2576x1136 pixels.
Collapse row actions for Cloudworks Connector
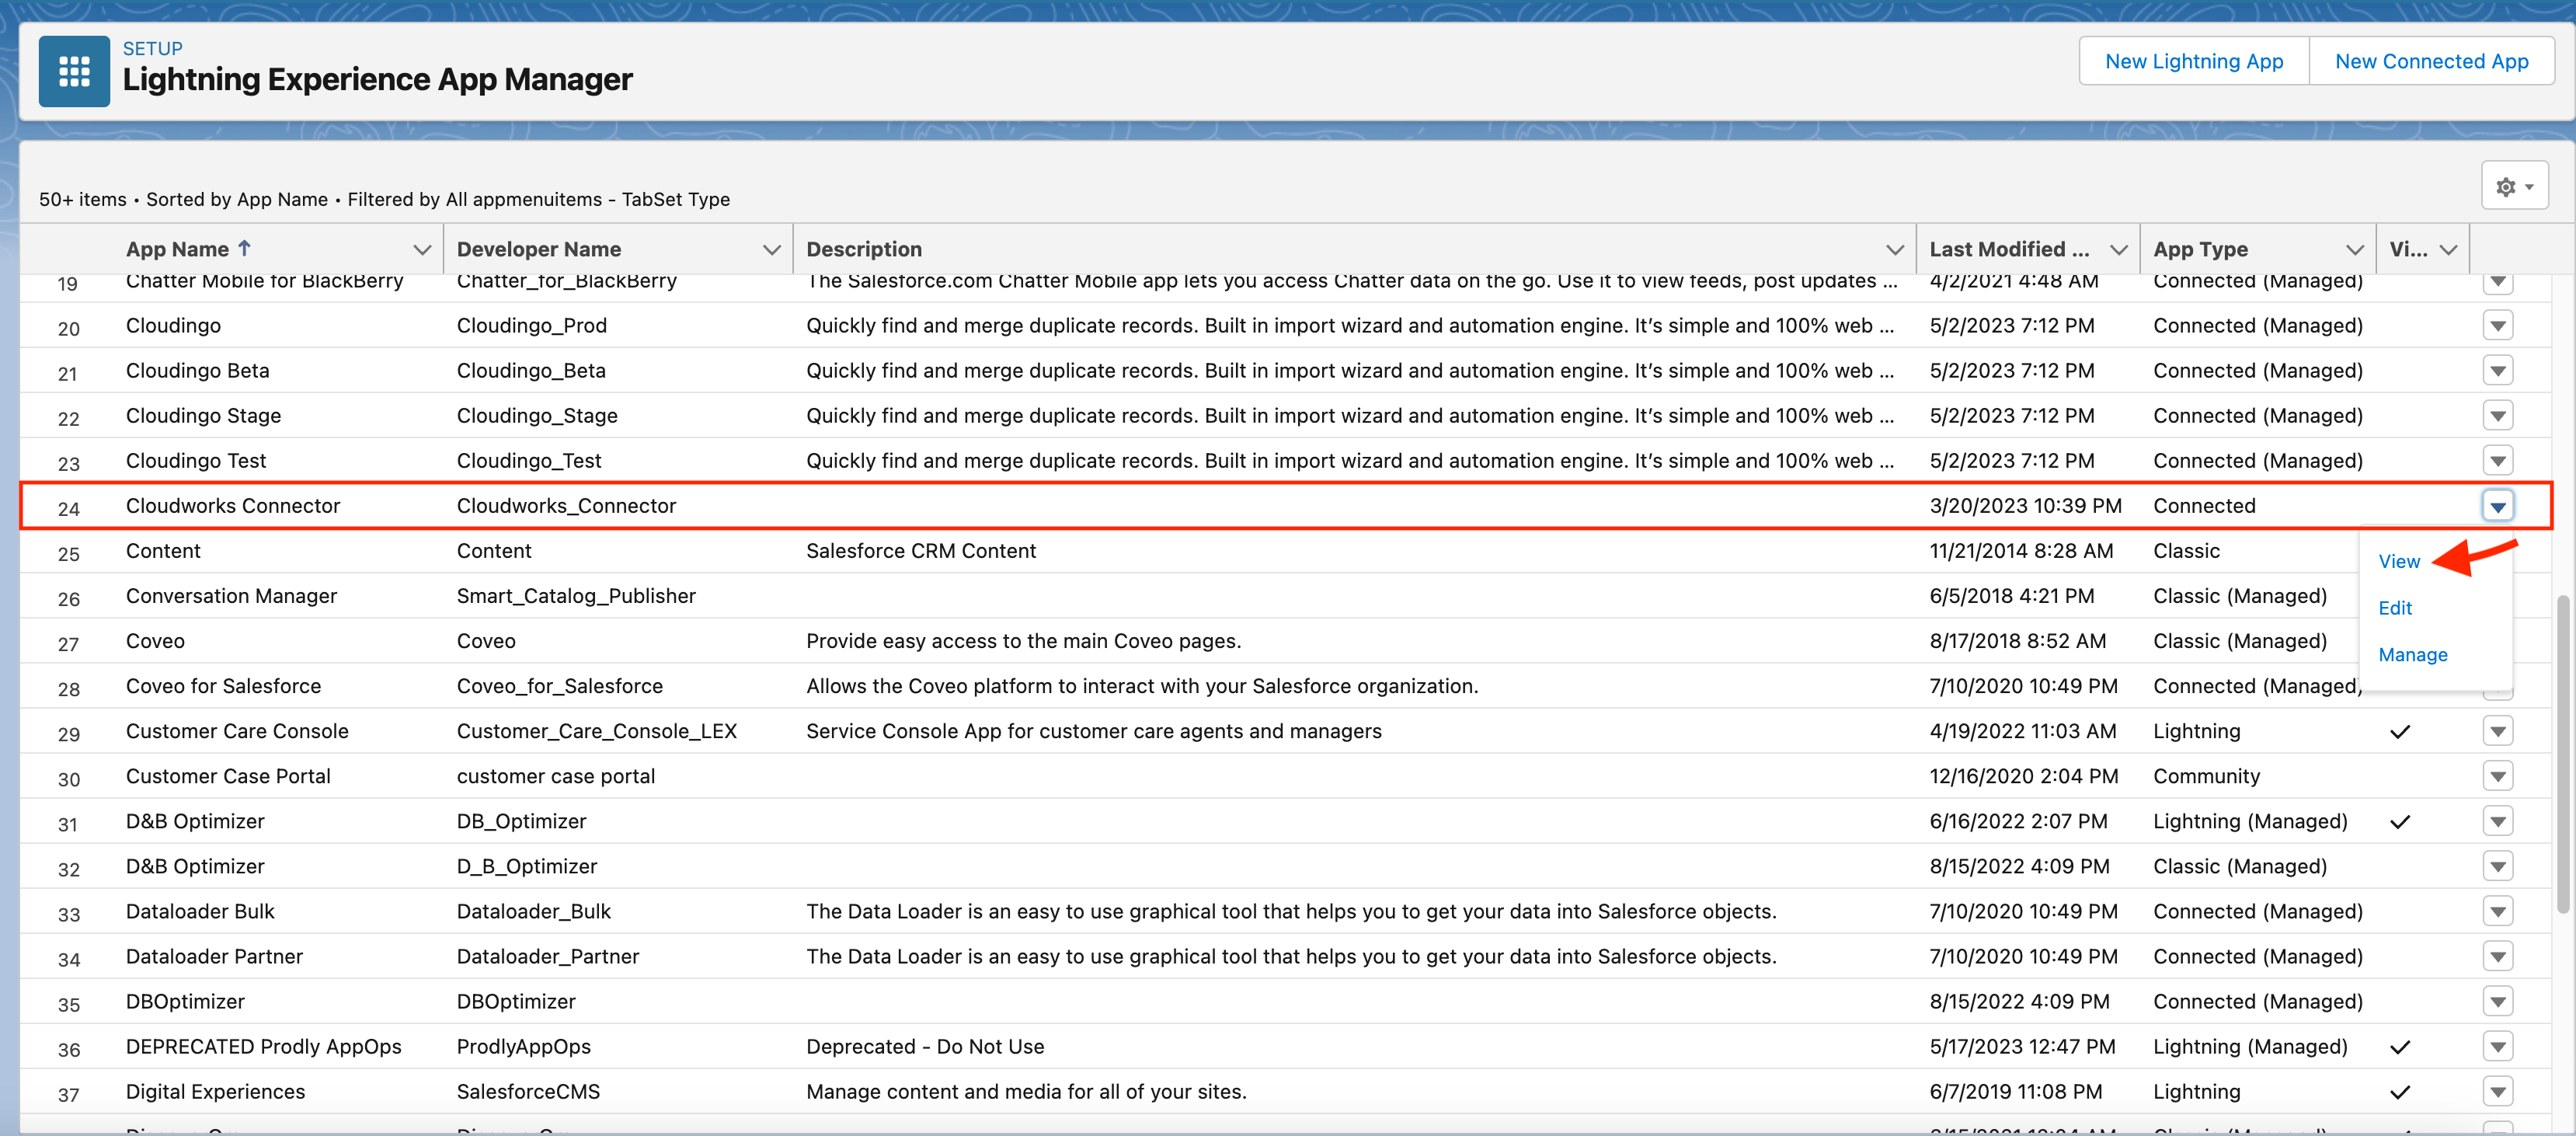pos(2497,506)
